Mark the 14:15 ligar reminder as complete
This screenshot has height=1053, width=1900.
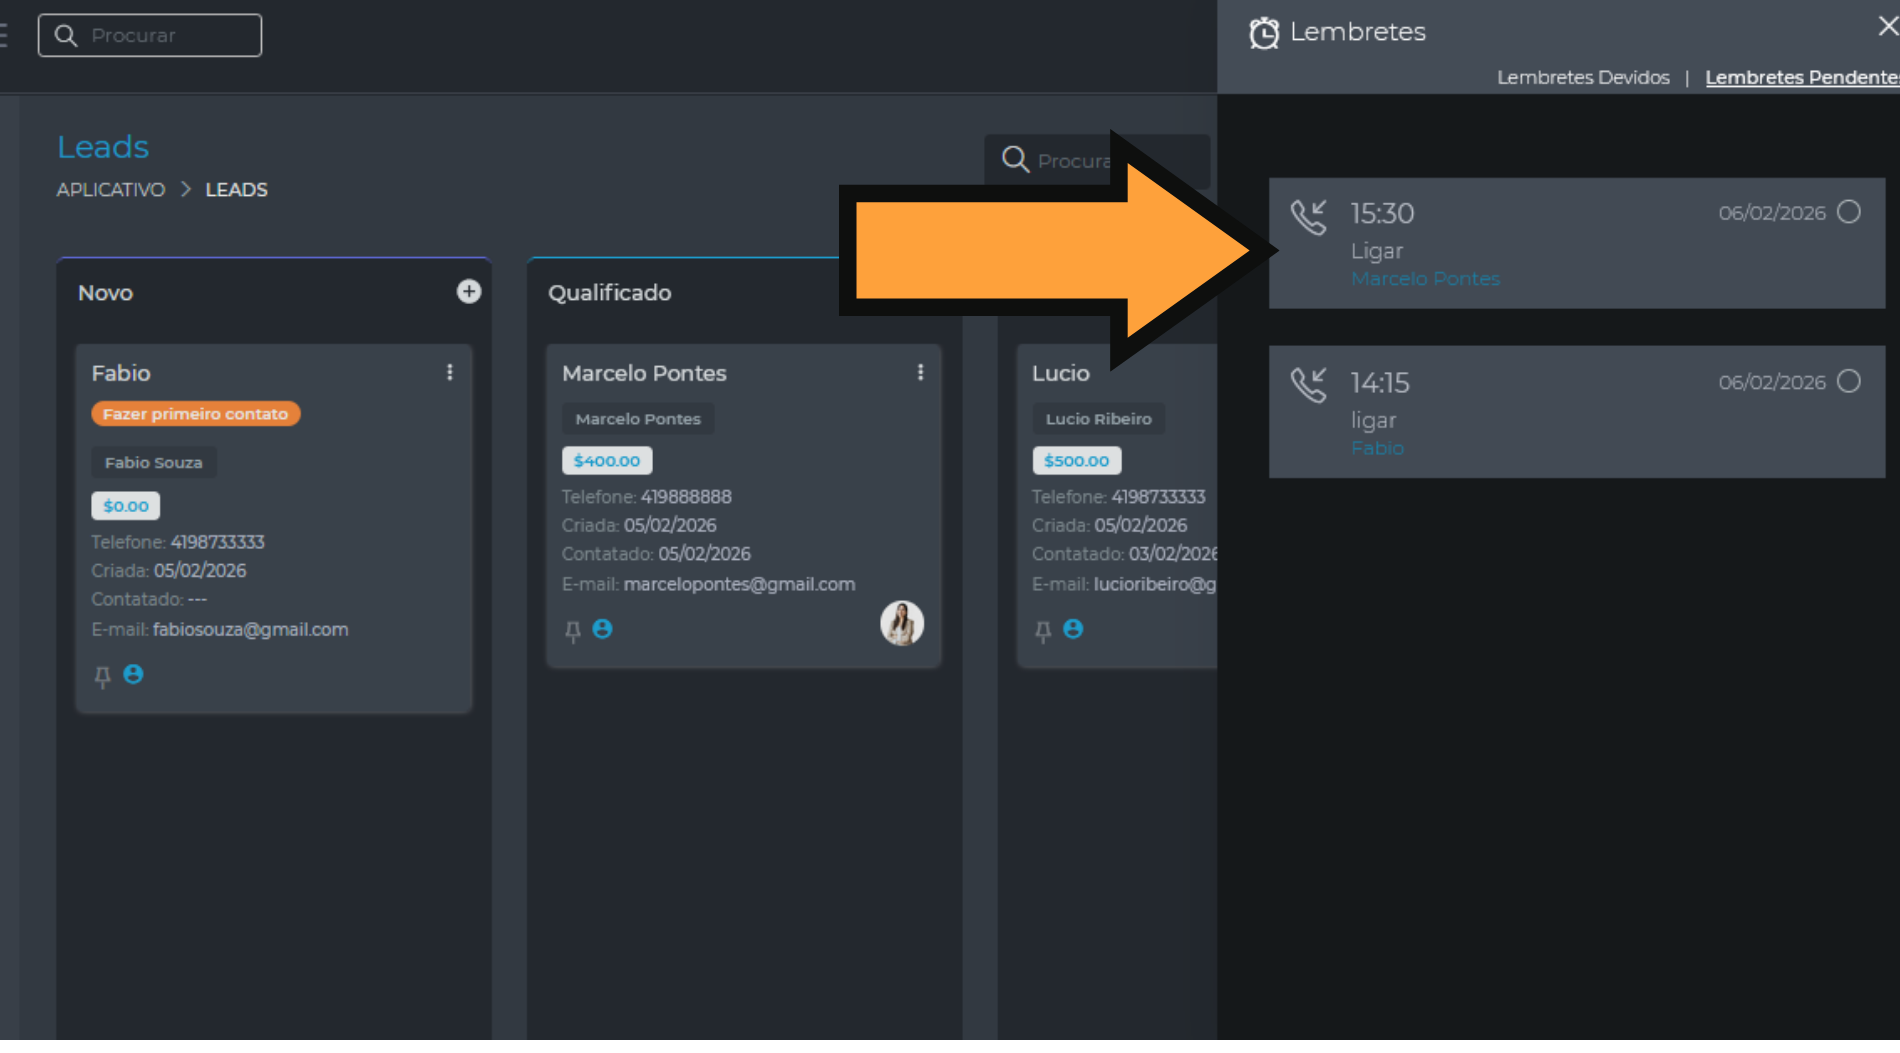click(1849, 381)
